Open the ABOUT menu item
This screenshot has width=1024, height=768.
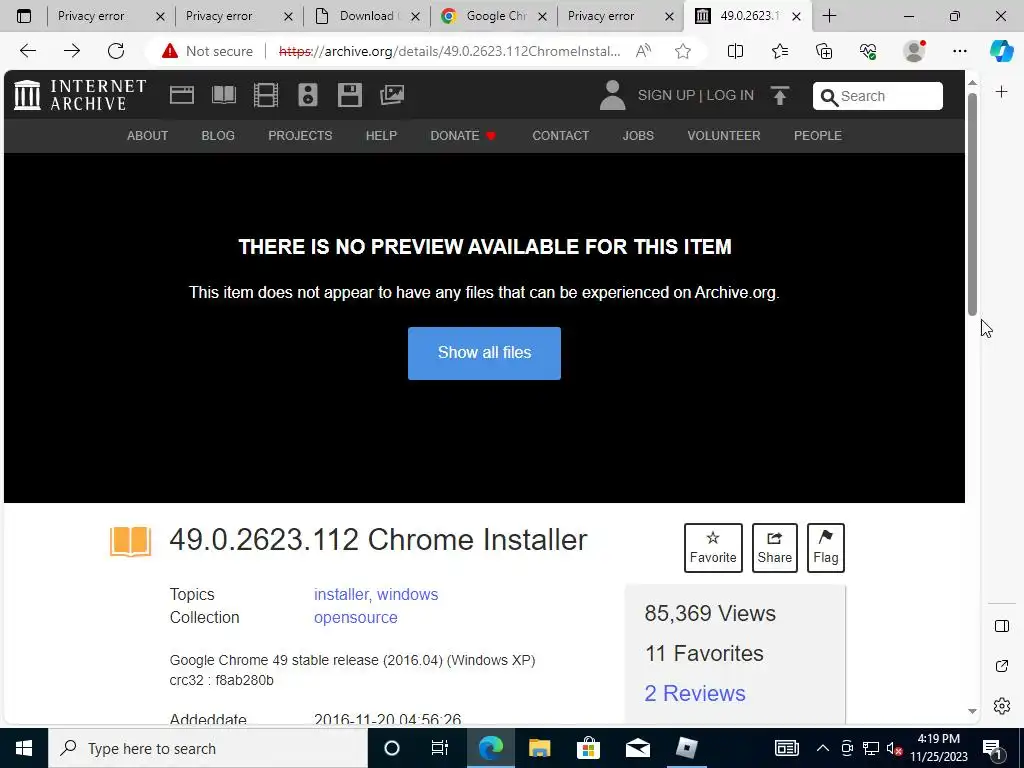point(148,136)
